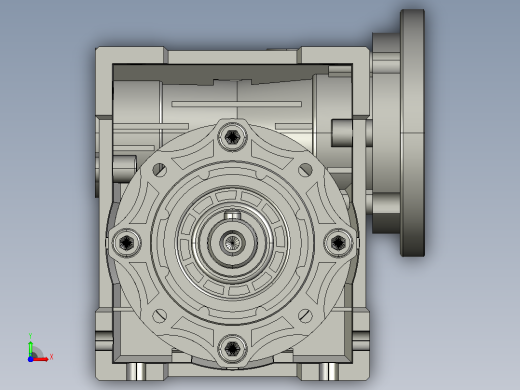Click the red X axis arrow of the triad
520x390 pixels.
(41, 359)
